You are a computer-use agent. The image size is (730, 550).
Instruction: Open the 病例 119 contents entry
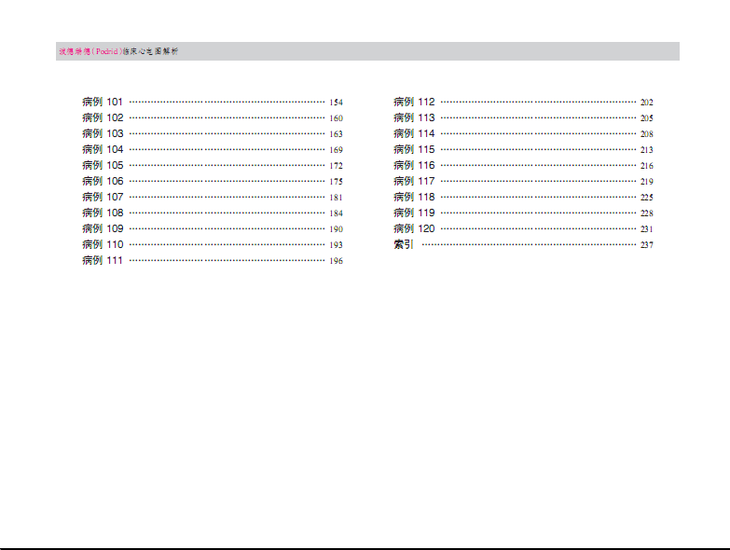[414, 213]
